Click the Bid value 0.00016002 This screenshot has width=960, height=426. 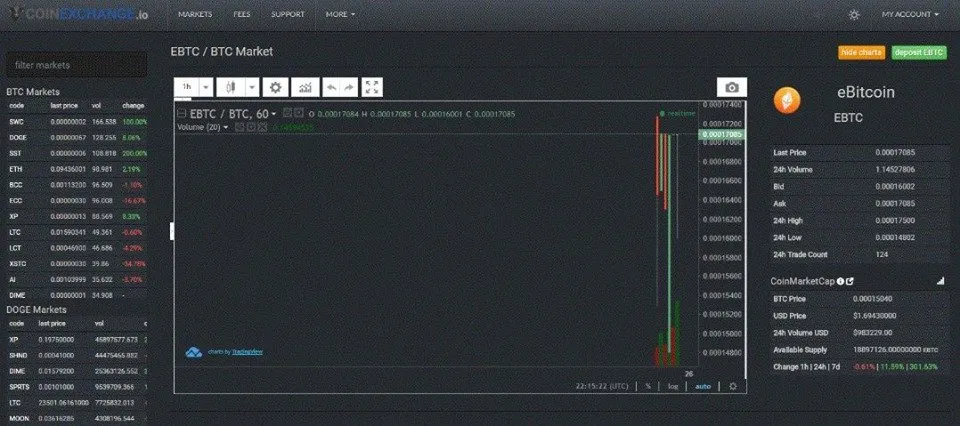(894, 187)
